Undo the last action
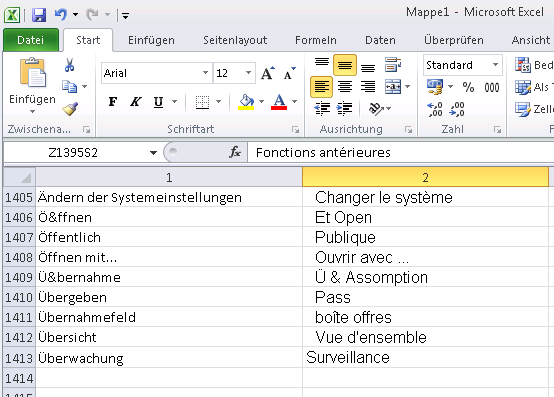 pos(61,14)
